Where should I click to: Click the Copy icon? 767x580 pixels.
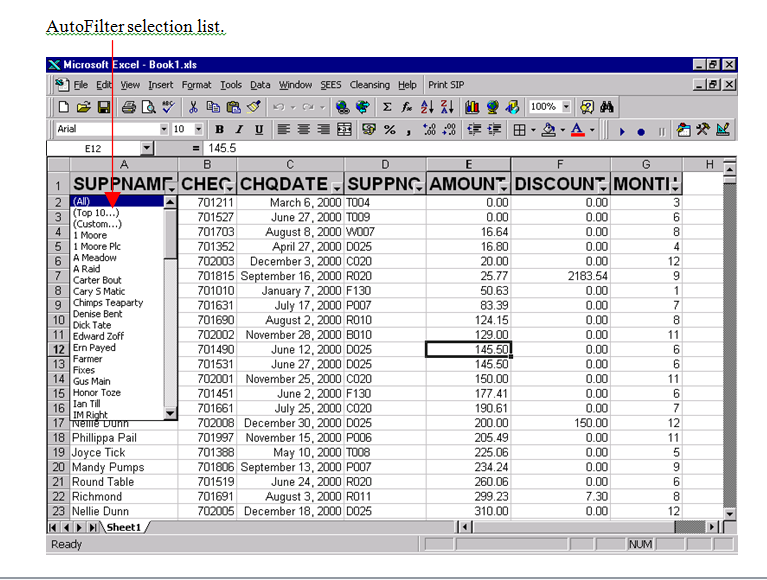(x=213, y=107)
